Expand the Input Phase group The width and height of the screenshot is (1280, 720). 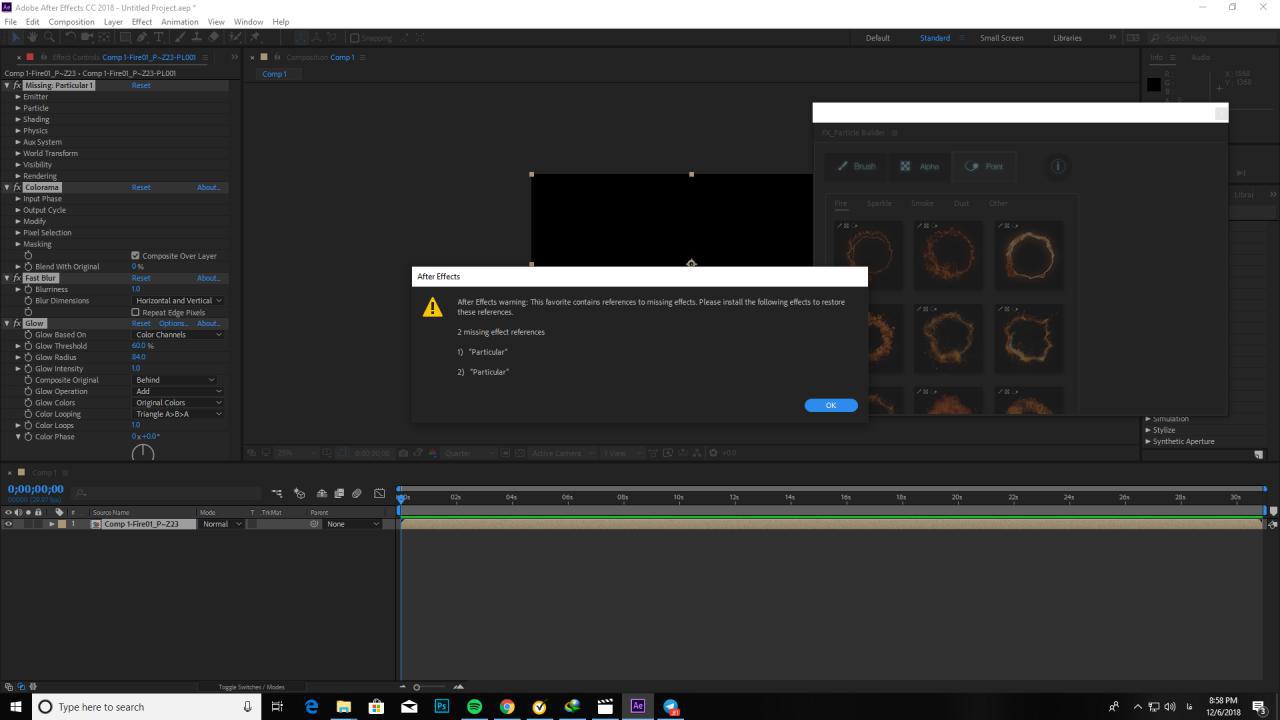(x=18, y=199)
